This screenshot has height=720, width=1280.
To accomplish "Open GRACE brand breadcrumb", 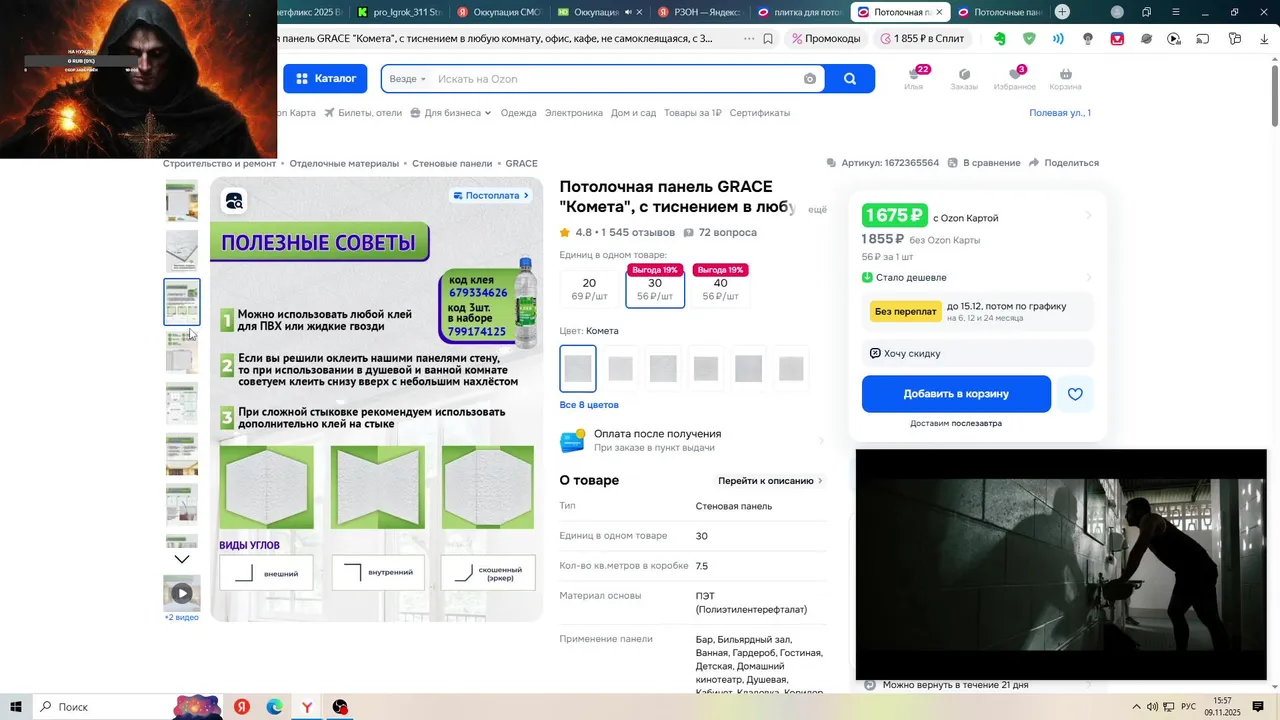I will click(522, 163).
